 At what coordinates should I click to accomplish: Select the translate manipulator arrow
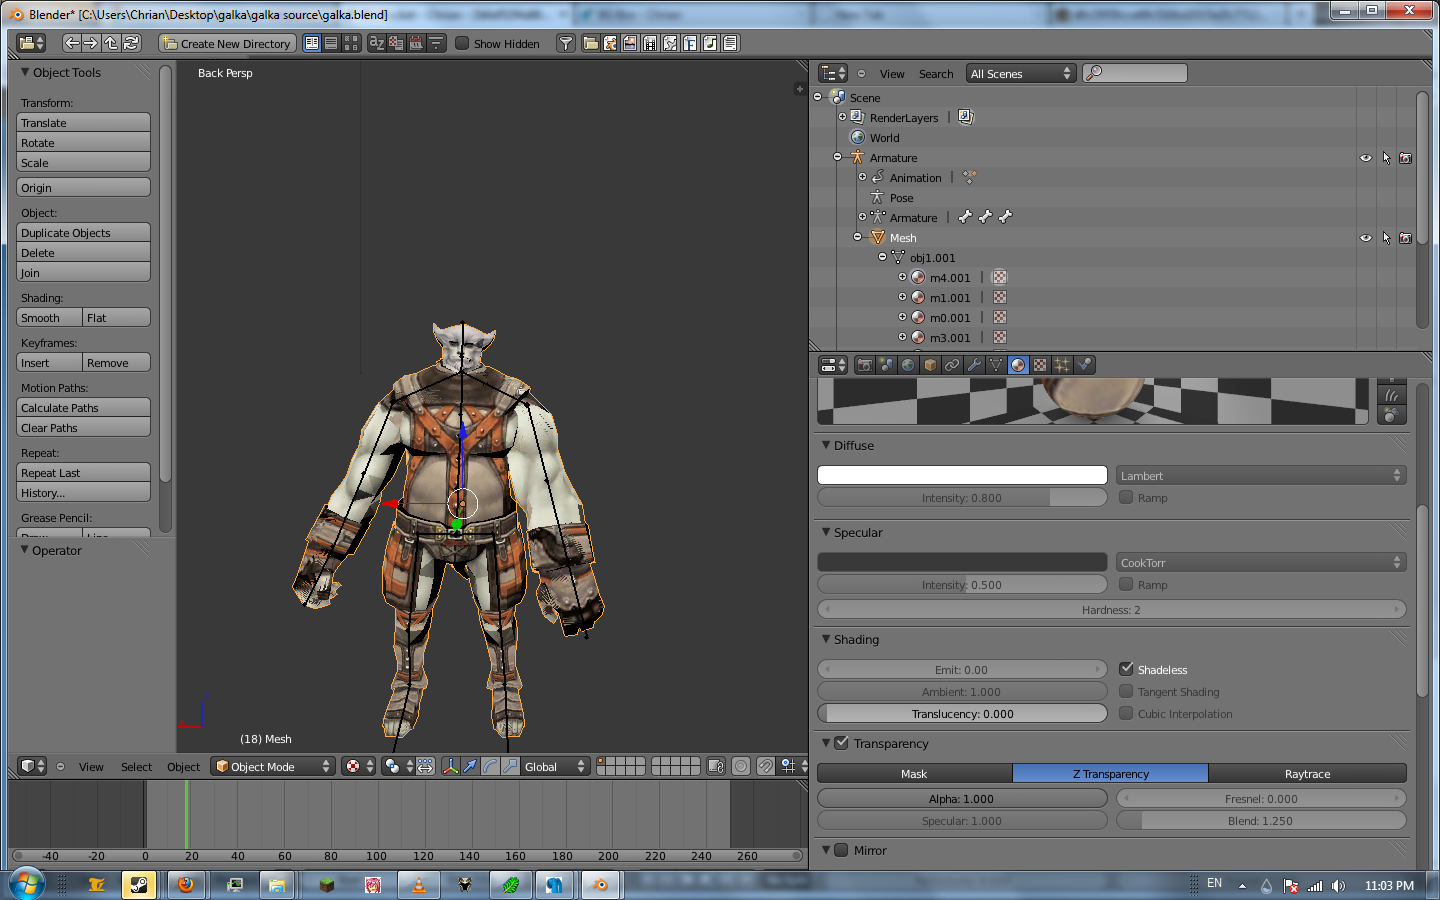pos(470,766)
